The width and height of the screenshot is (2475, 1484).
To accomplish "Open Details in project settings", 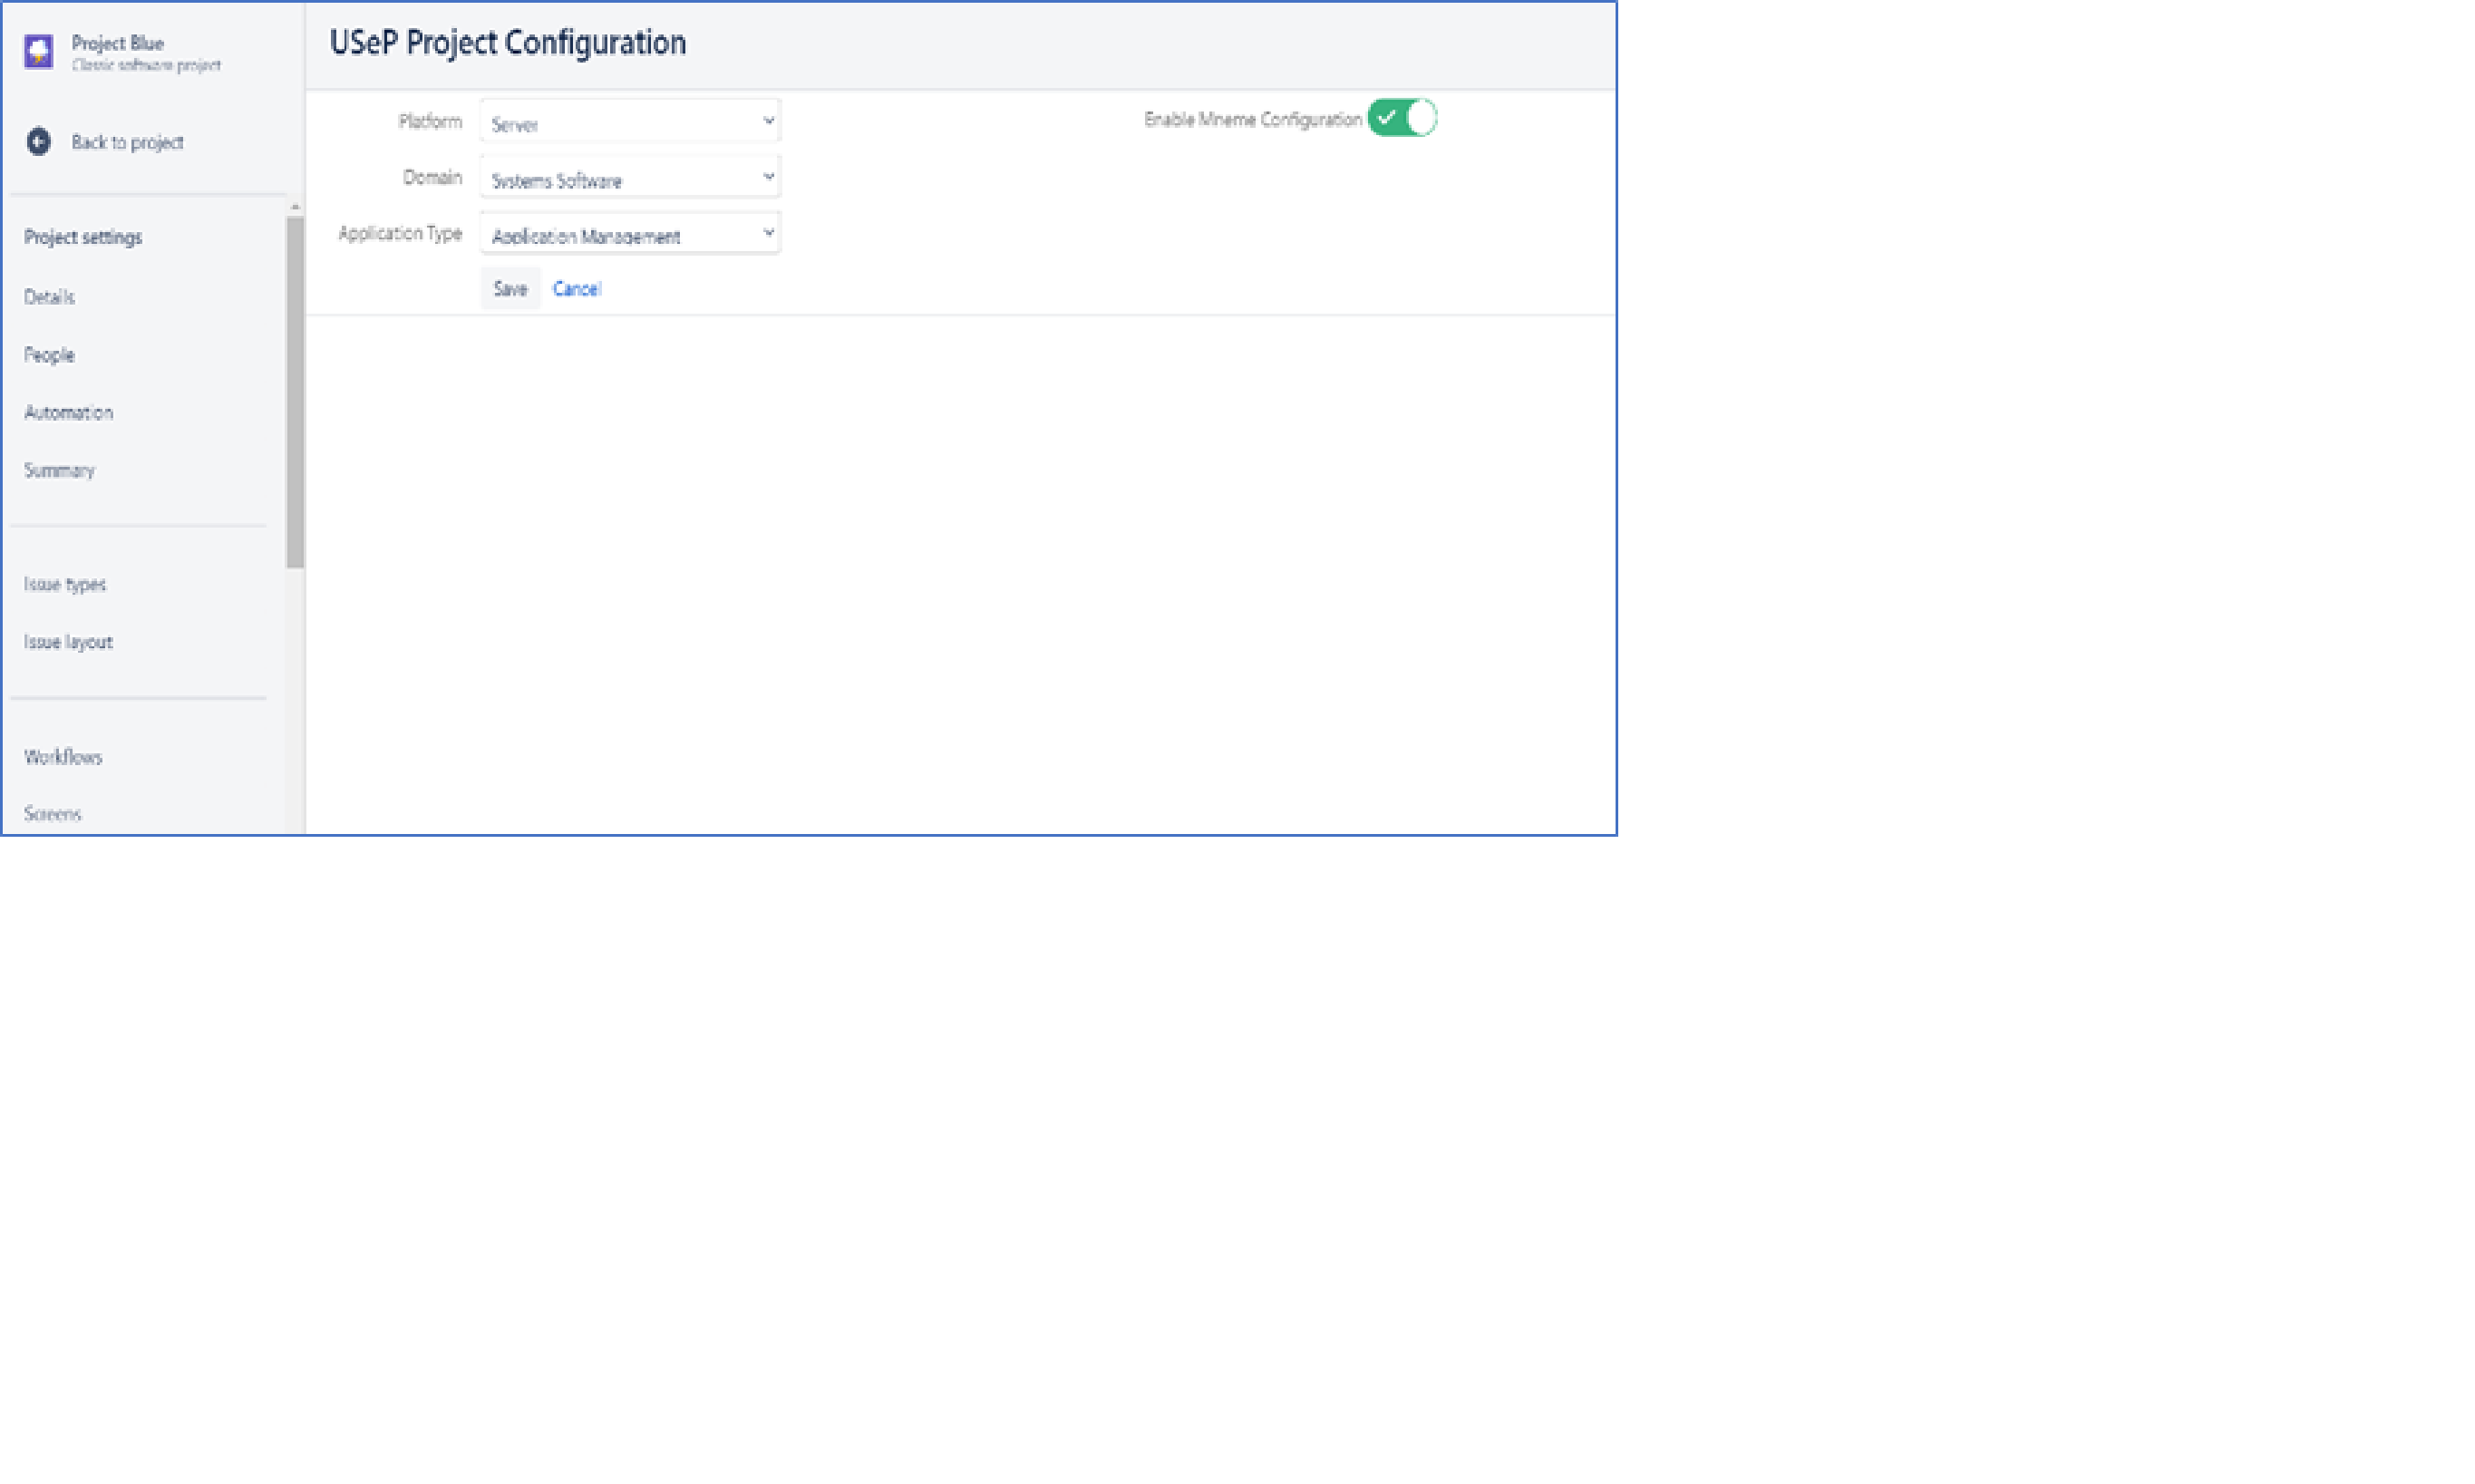I will click(49, 297).
